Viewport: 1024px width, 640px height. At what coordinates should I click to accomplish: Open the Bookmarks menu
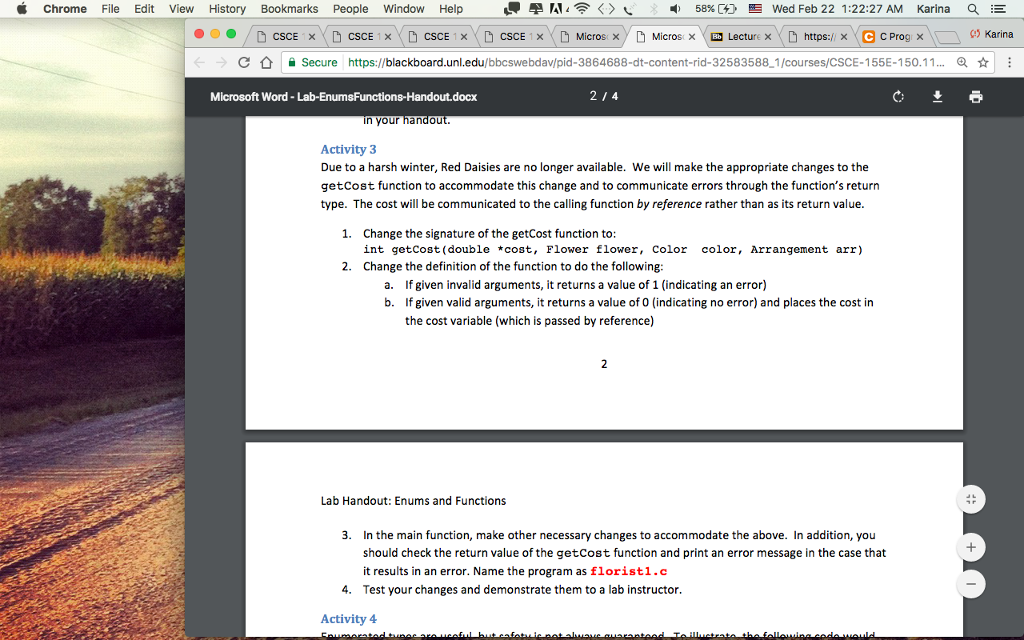coord(288,9)
